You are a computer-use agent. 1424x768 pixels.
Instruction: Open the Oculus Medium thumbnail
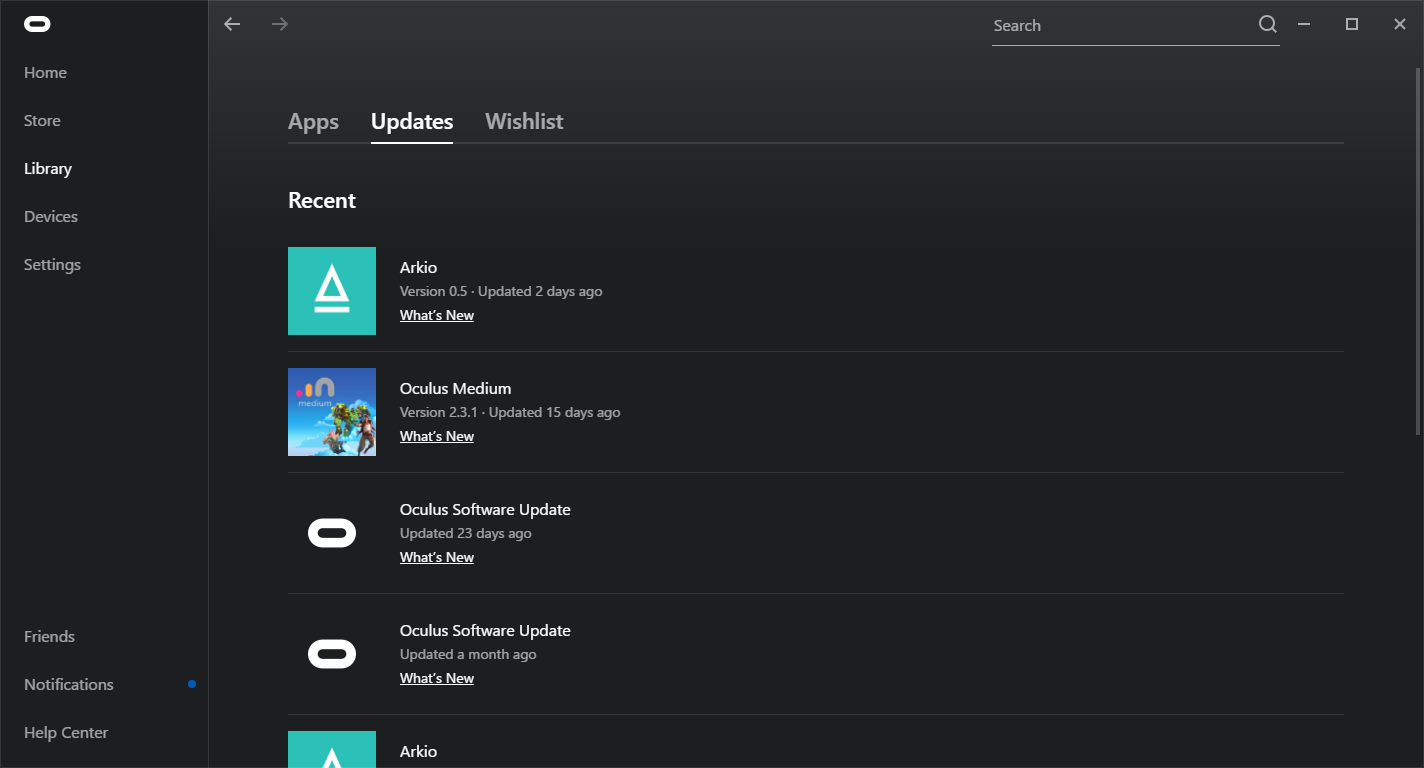click(x=332, y=412)
